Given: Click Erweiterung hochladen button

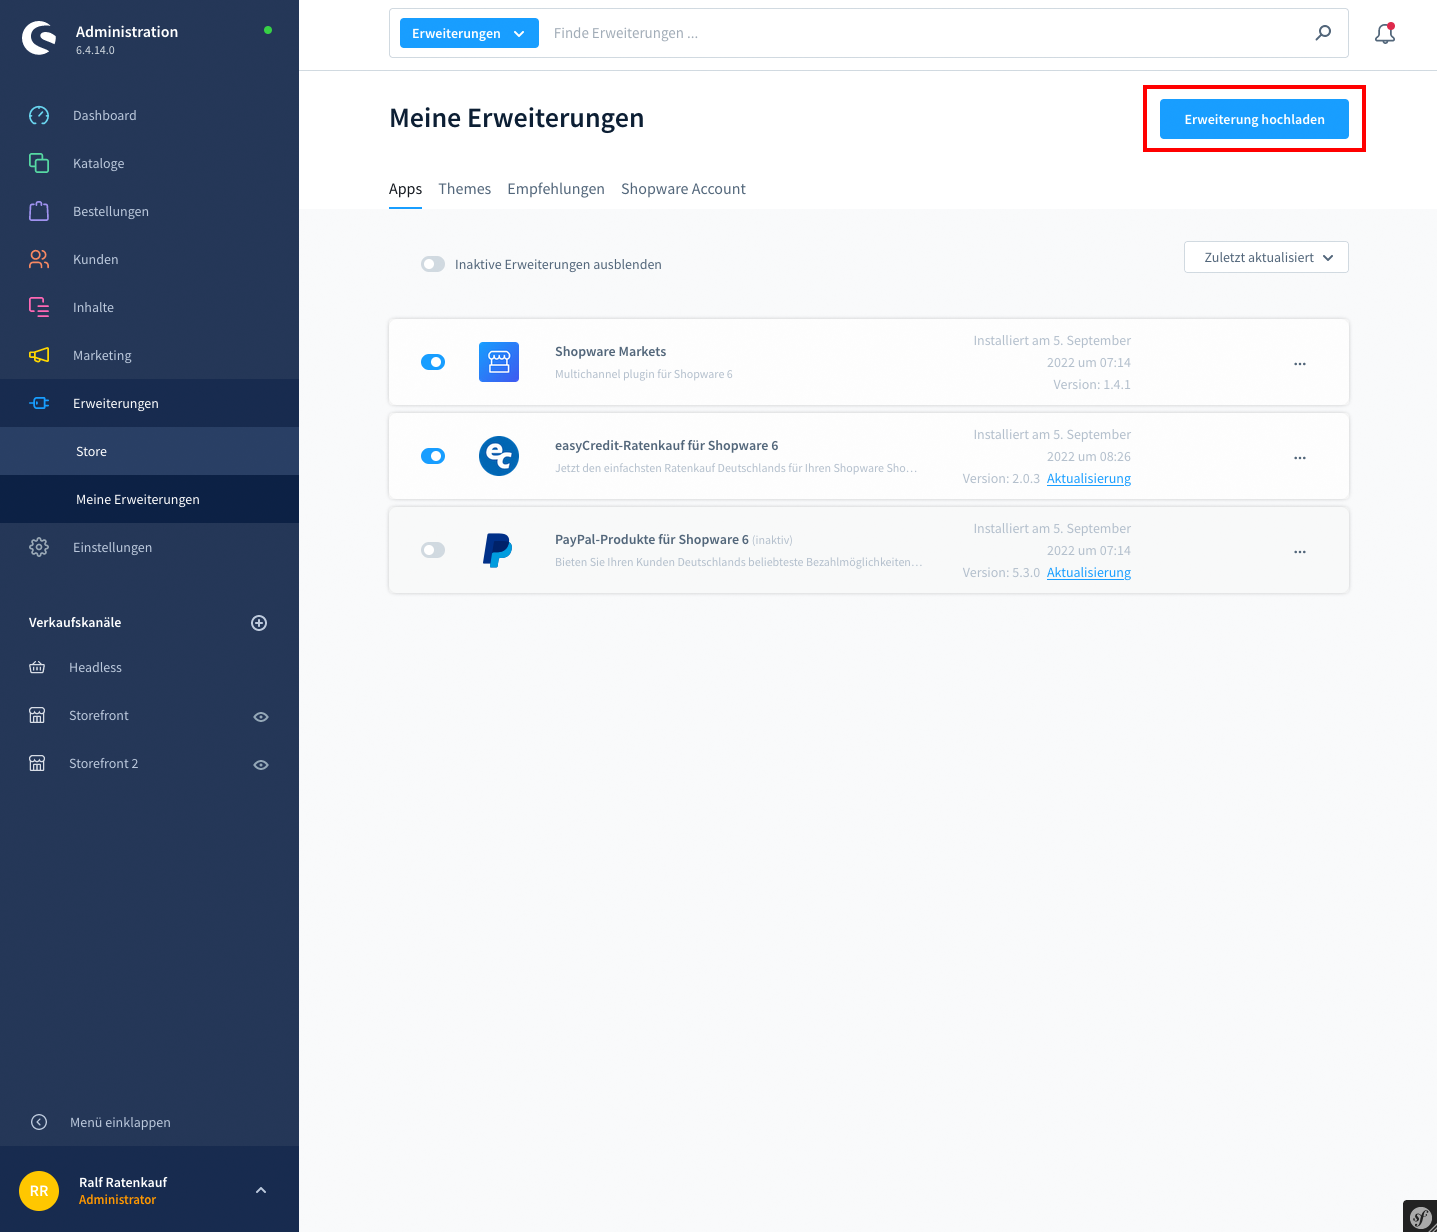Looking at the screenshot, I should coord(1254,119).
